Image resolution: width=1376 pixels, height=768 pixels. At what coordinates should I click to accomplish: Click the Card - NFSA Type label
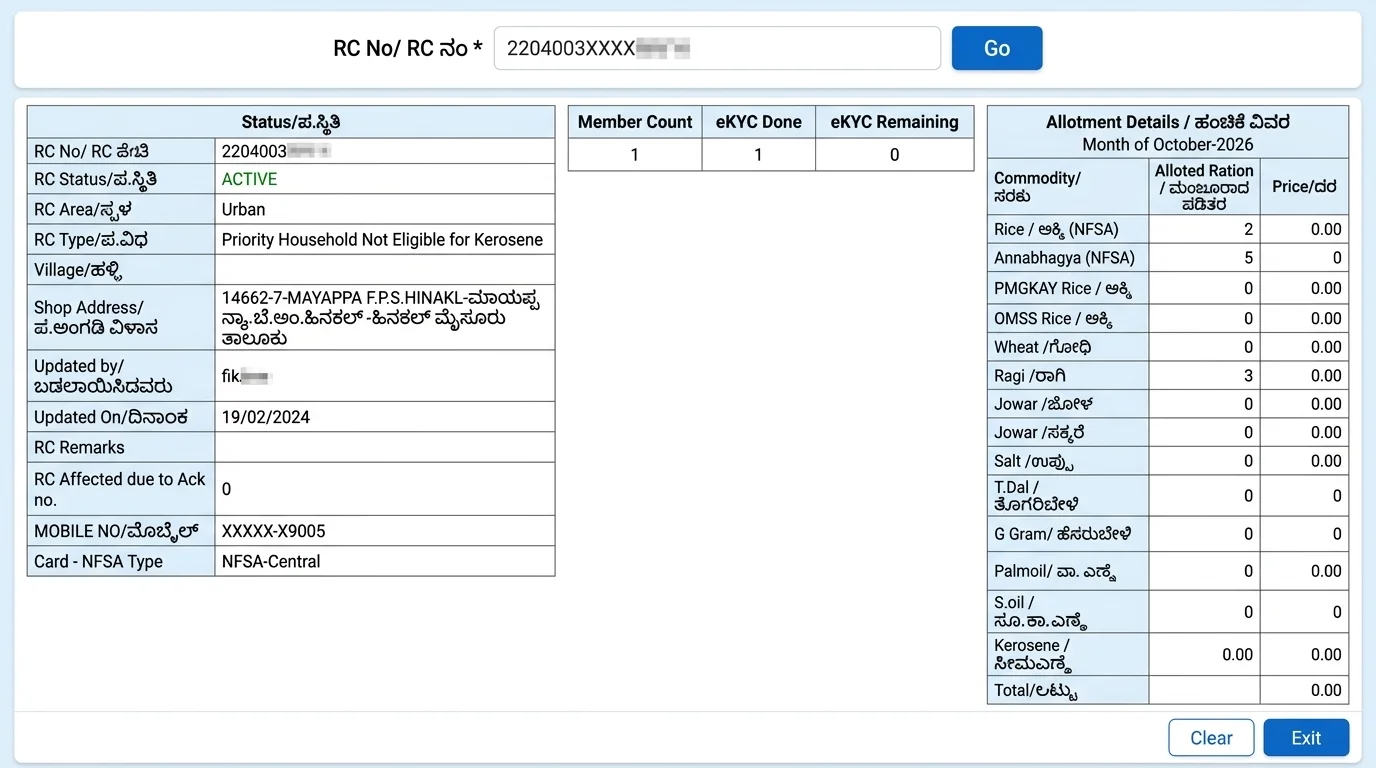(98, 561)
